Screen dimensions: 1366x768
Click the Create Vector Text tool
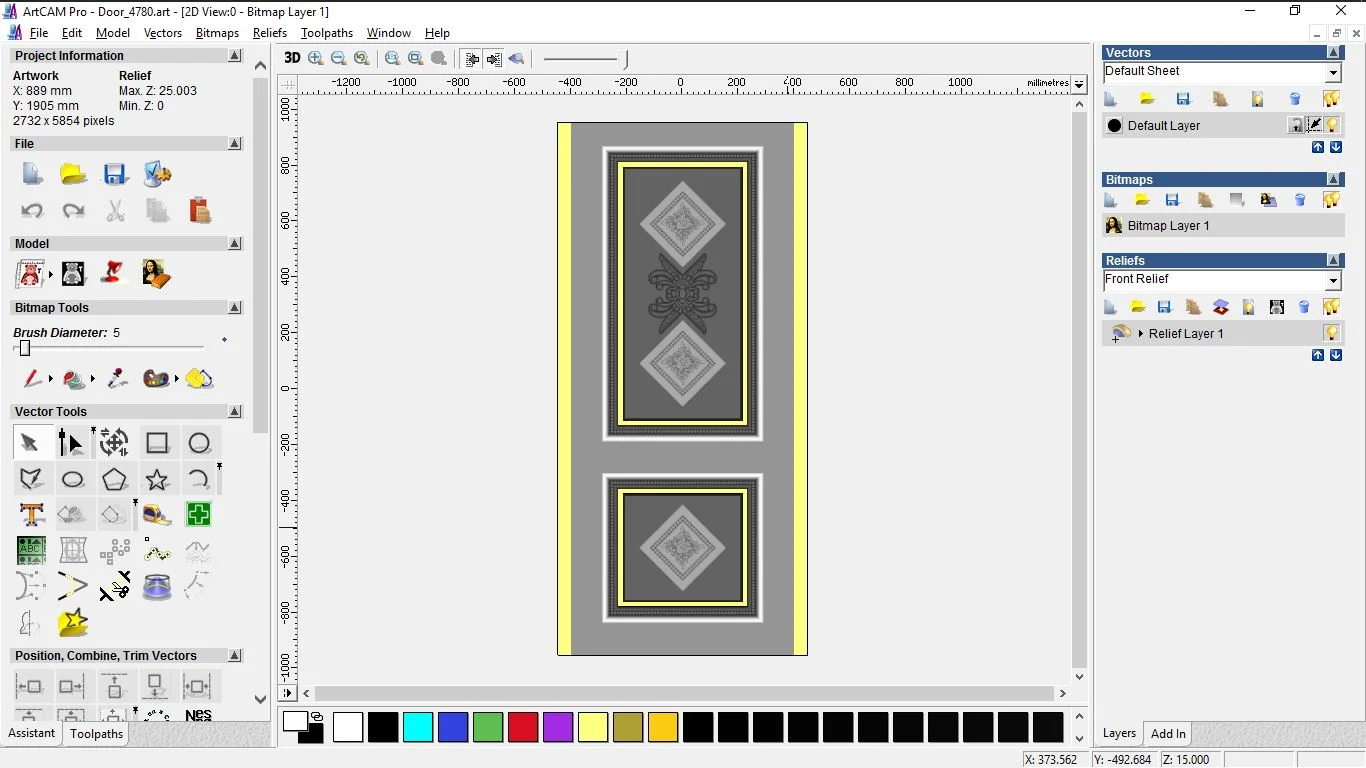(32, 515)
